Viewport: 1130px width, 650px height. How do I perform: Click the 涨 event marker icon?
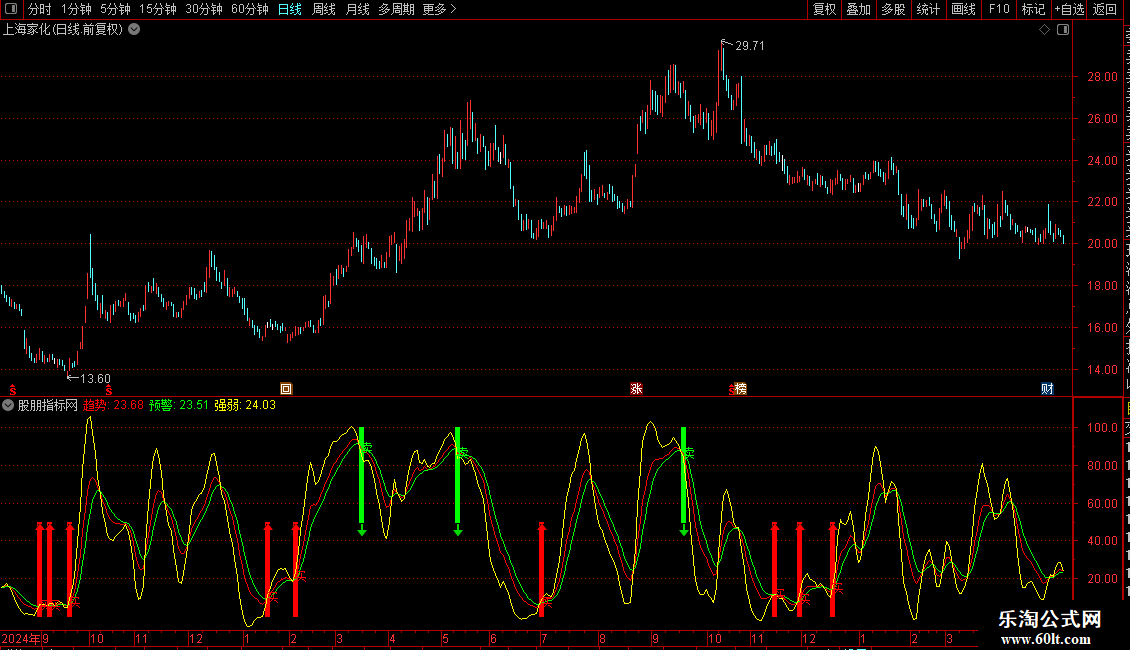click(636, 389)
